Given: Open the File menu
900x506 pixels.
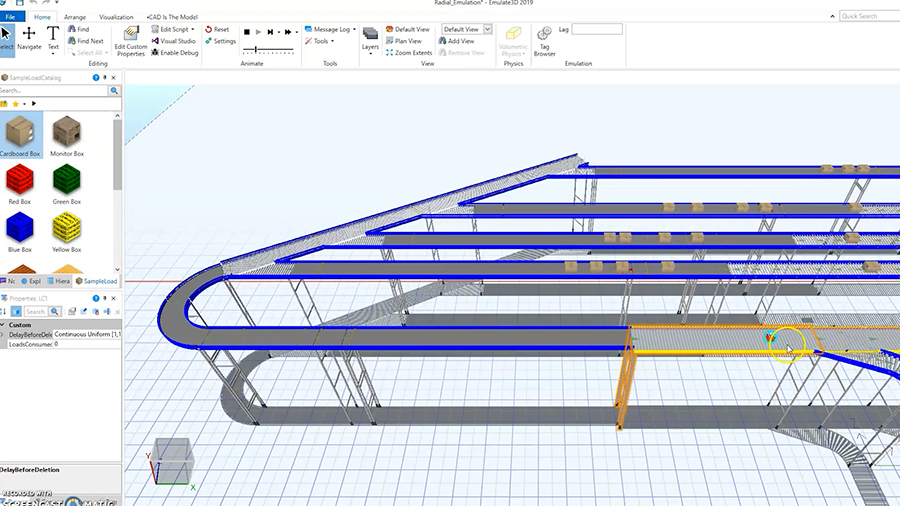Looking at the screenshot, I should pos(10,17).
